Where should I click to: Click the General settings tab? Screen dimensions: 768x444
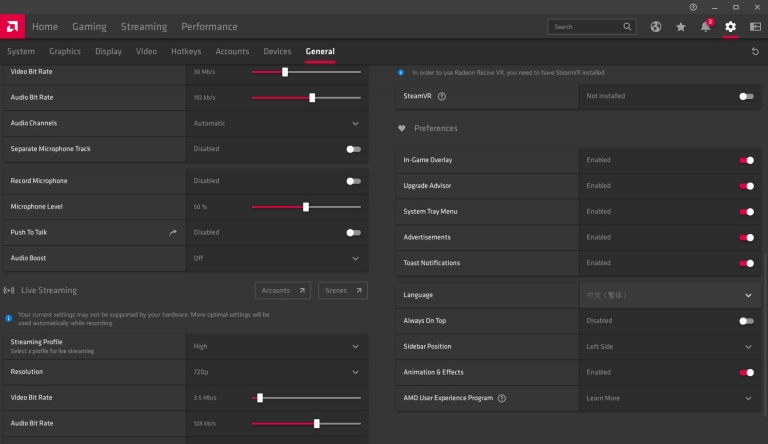[320, 51]
